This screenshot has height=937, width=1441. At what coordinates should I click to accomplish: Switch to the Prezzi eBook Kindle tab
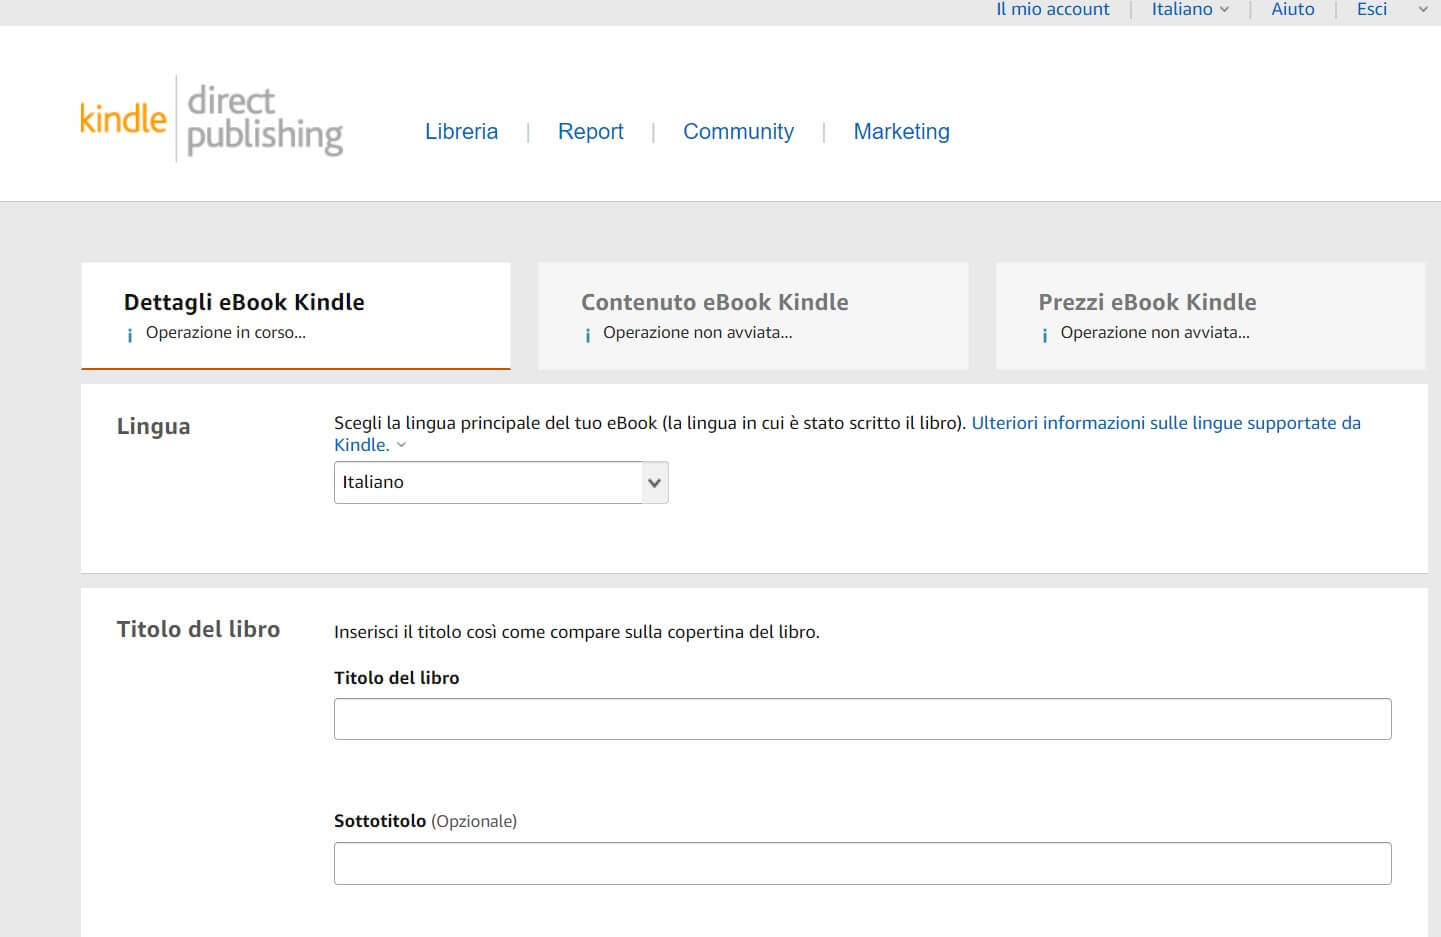pyautogui.click(x=1210, y=314)
